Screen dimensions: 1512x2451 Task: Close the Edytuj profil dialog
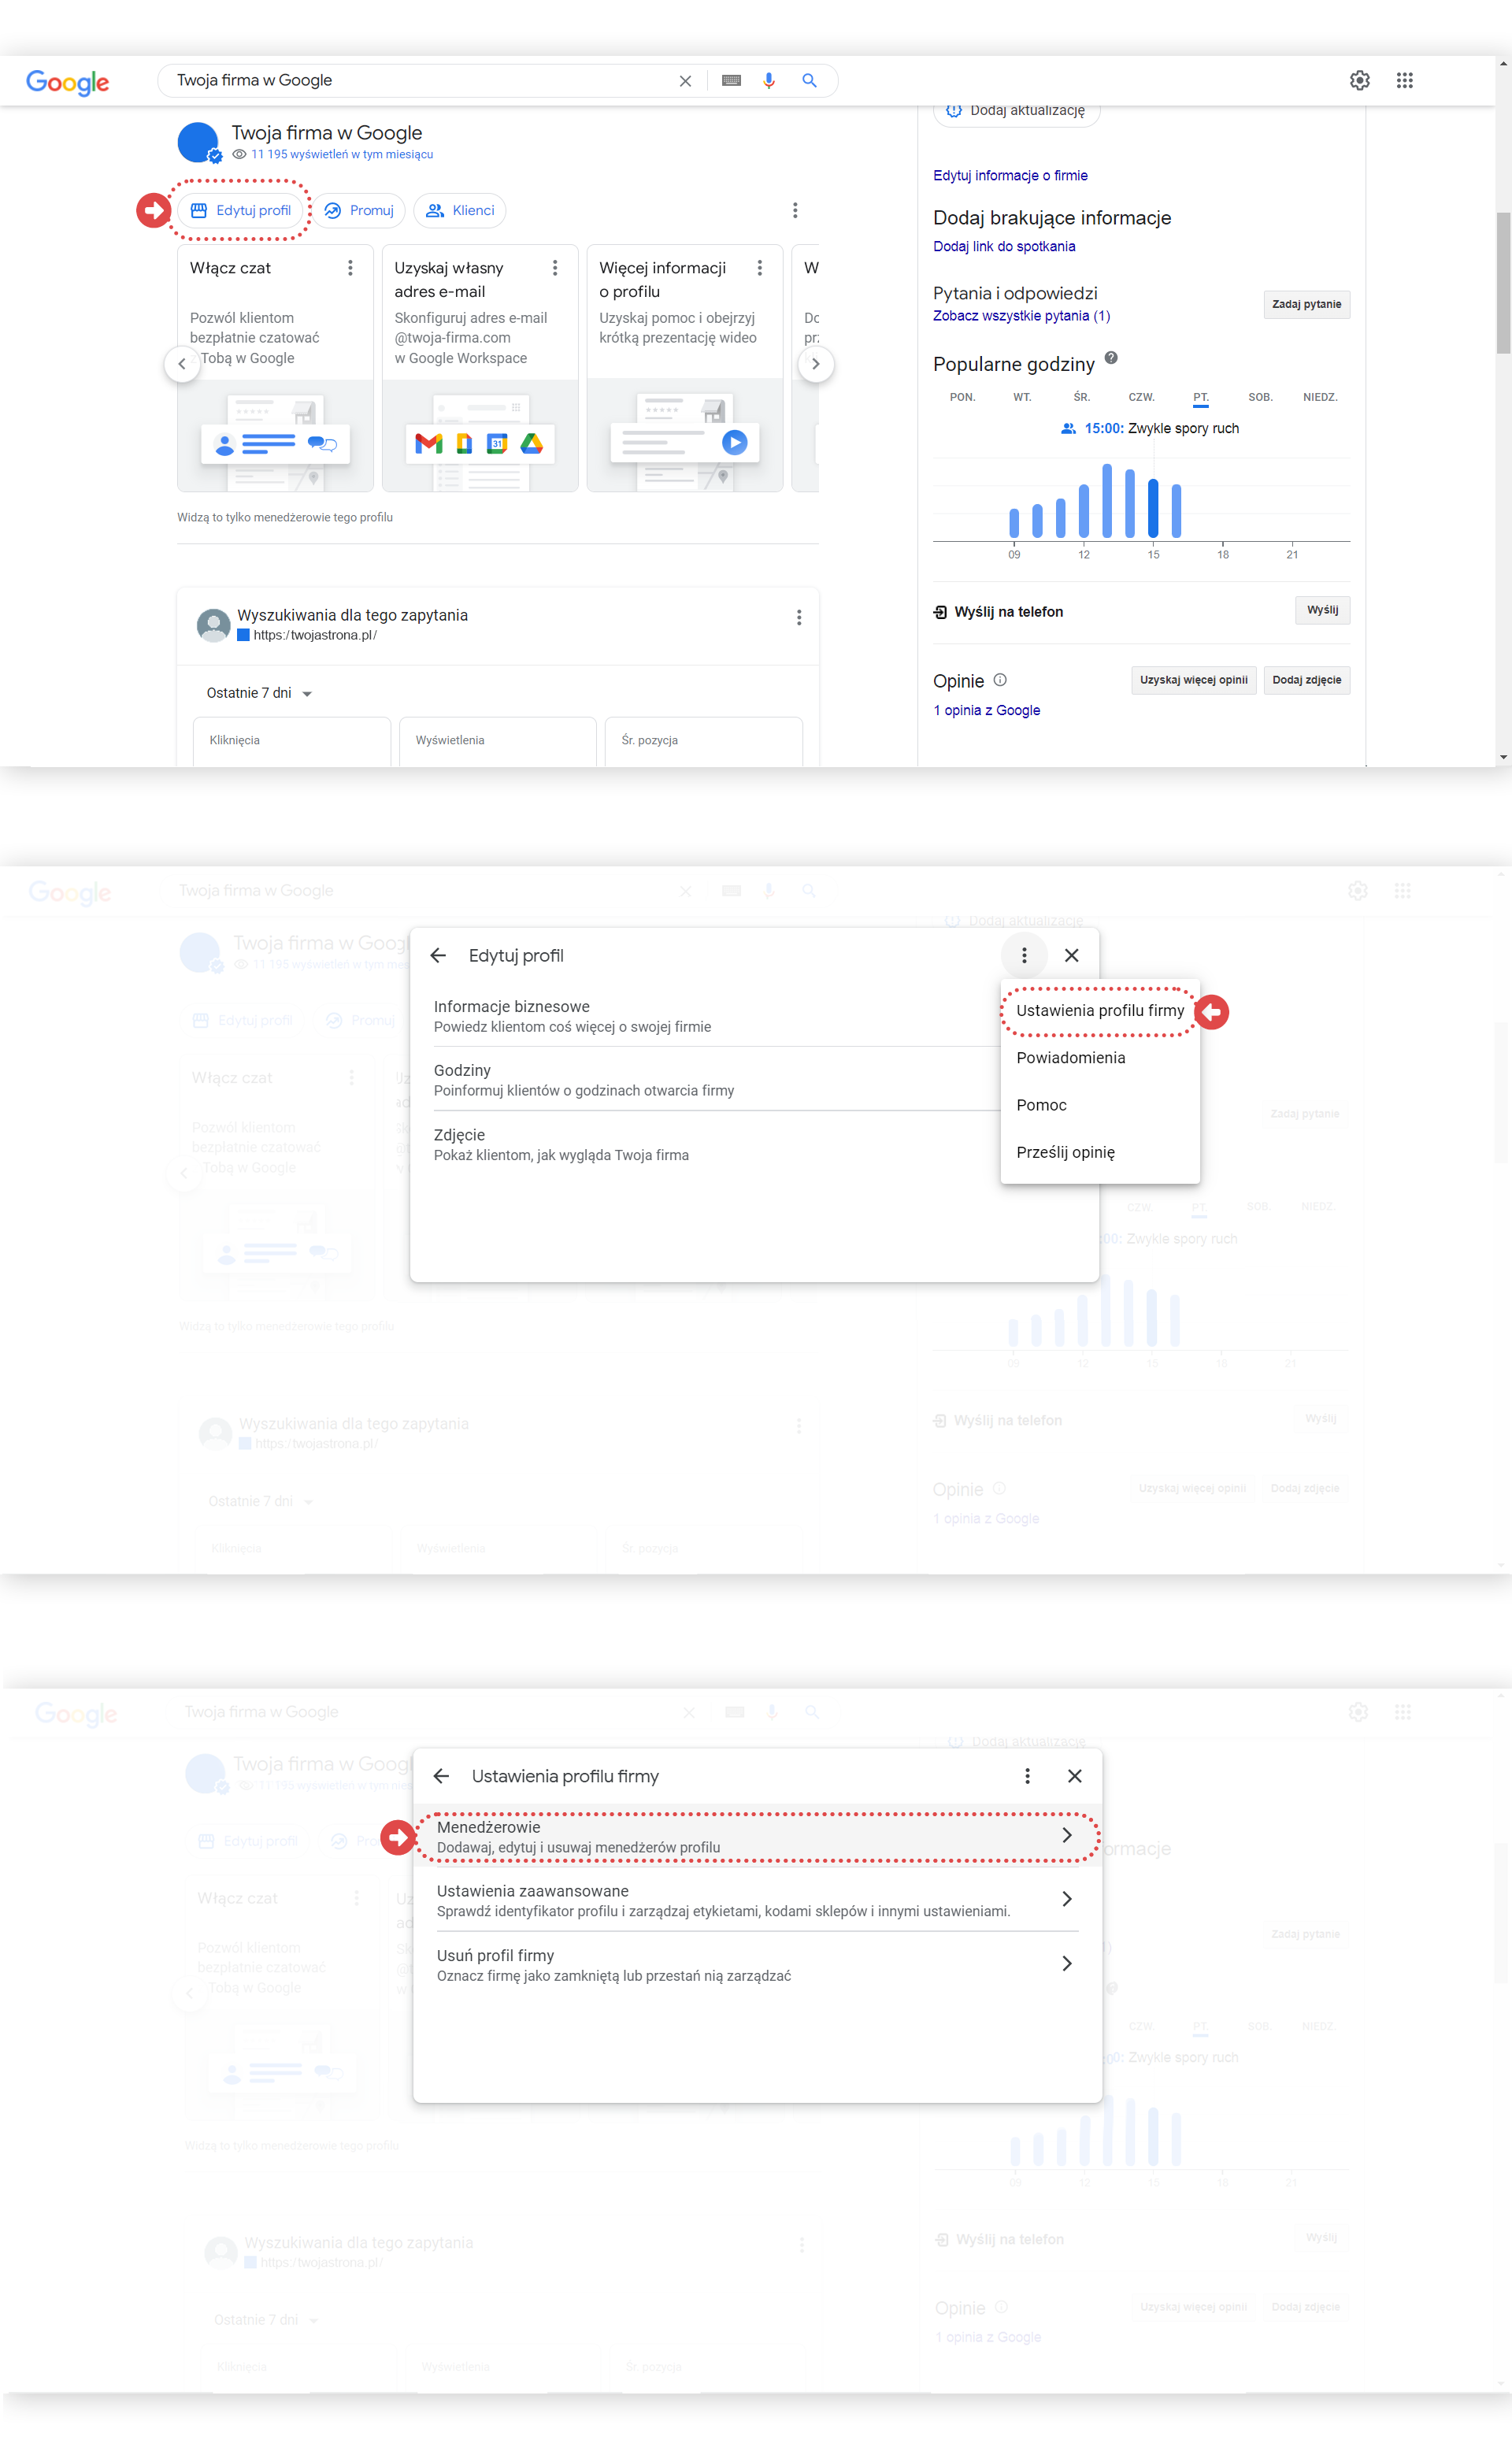(1071, 956)
